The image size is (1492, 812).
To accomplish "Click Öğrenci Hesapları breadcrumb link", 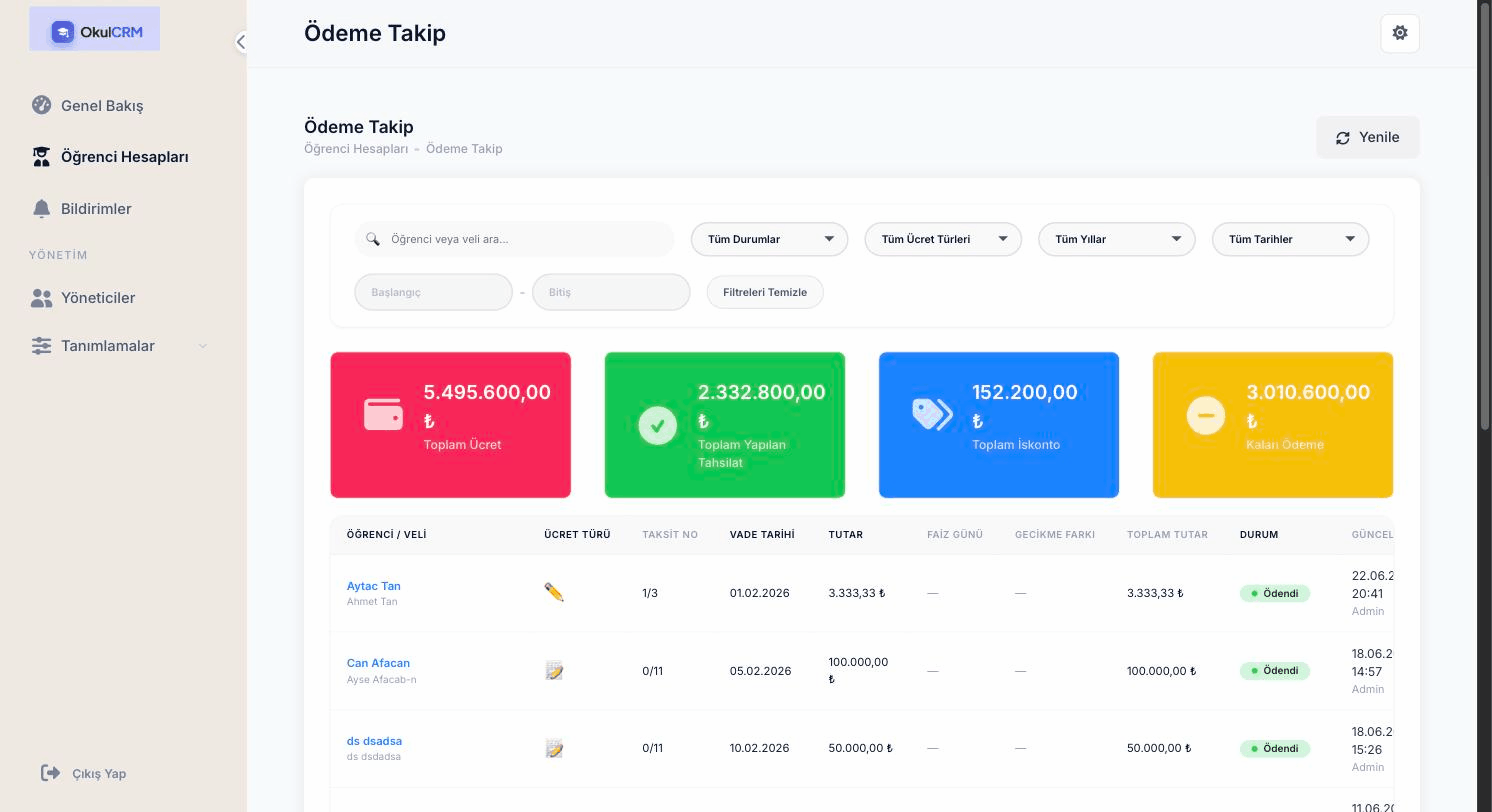I will [x=356, y=149].
